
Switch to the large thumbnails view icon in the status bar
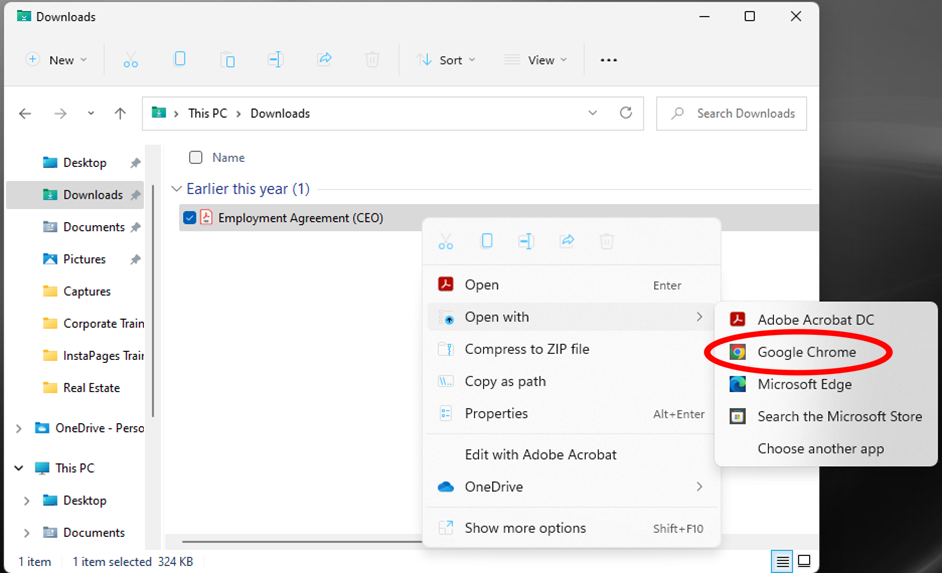(804, 562)
